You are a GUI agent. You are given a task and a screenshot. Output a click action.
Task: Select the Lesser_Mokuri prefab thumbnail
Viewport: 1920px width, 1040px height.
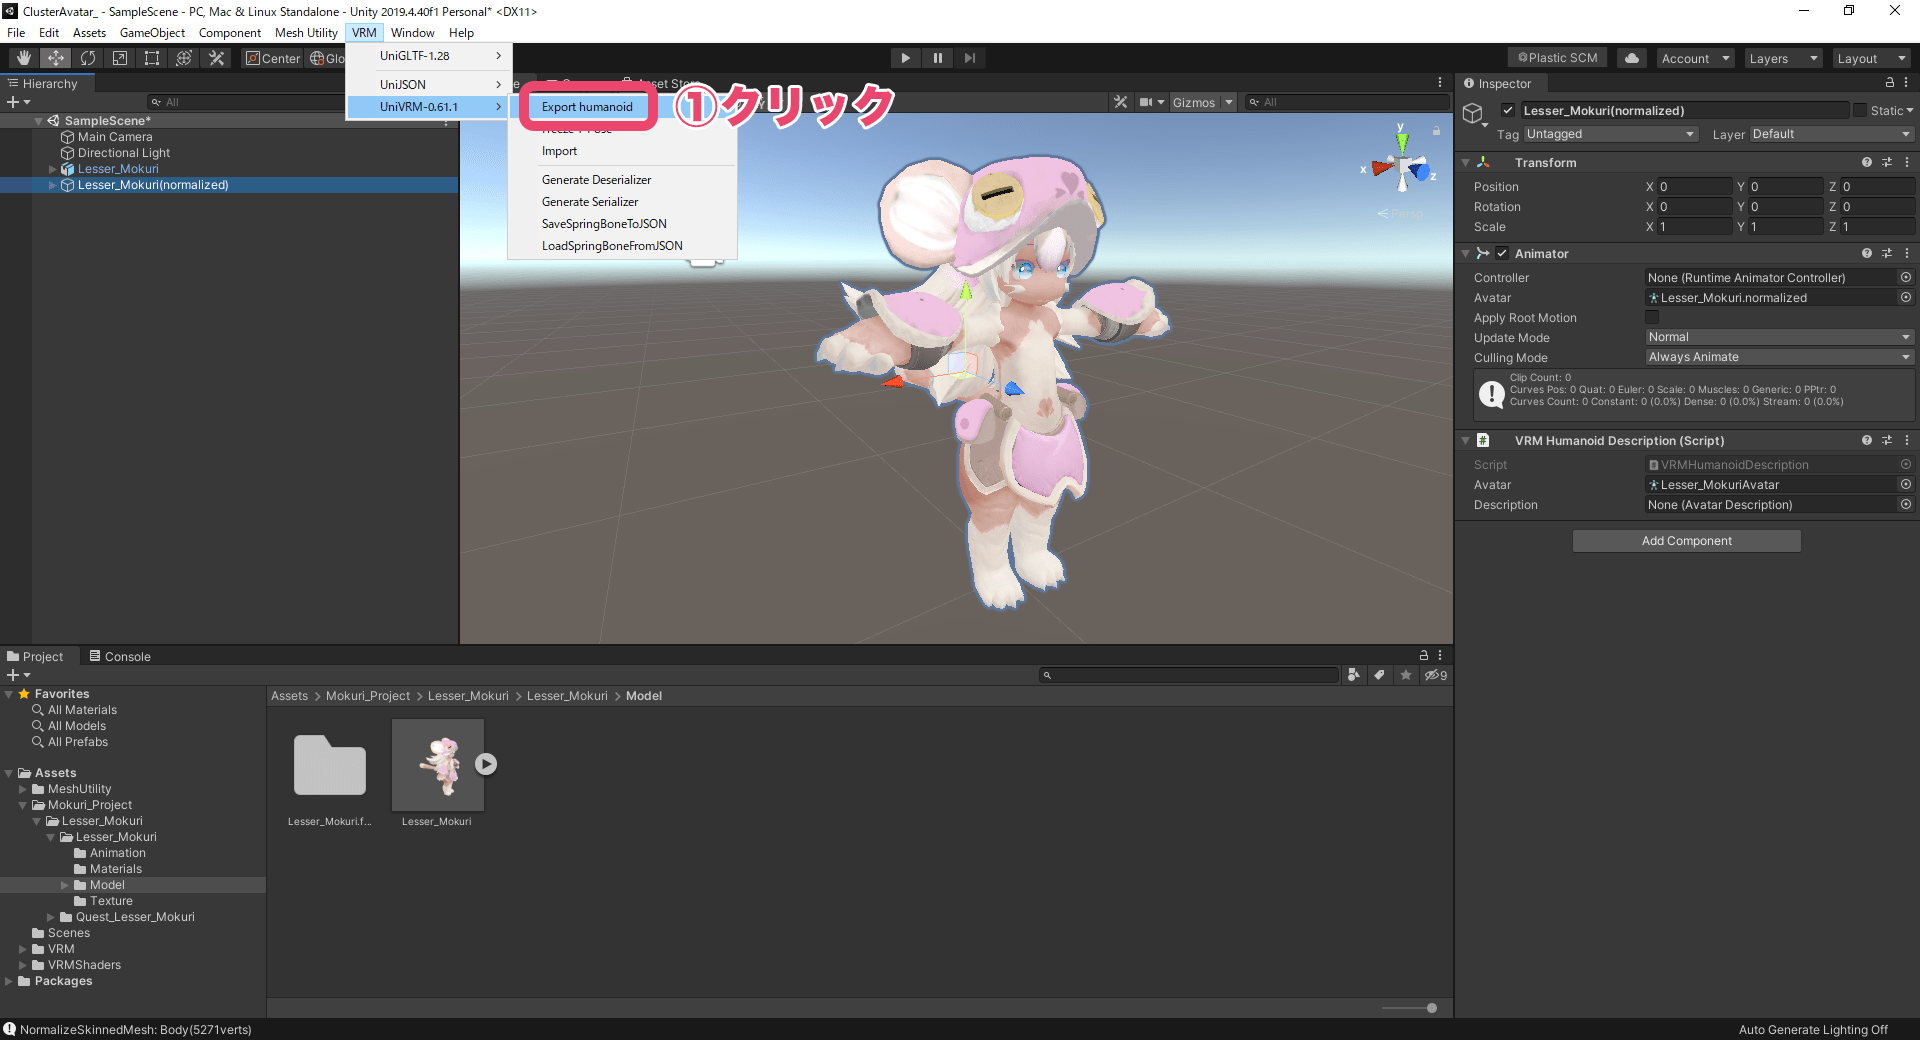(437, 765)
